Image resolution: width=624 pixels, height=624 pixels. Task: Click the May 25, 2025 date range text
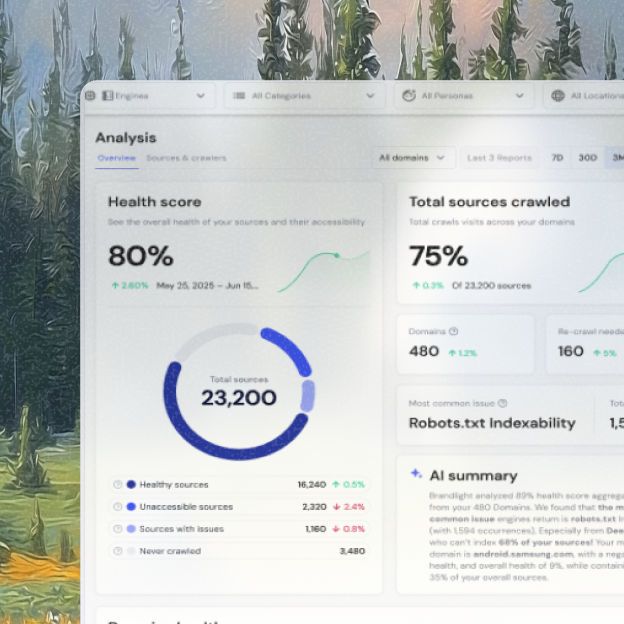[x=207, y=285]
